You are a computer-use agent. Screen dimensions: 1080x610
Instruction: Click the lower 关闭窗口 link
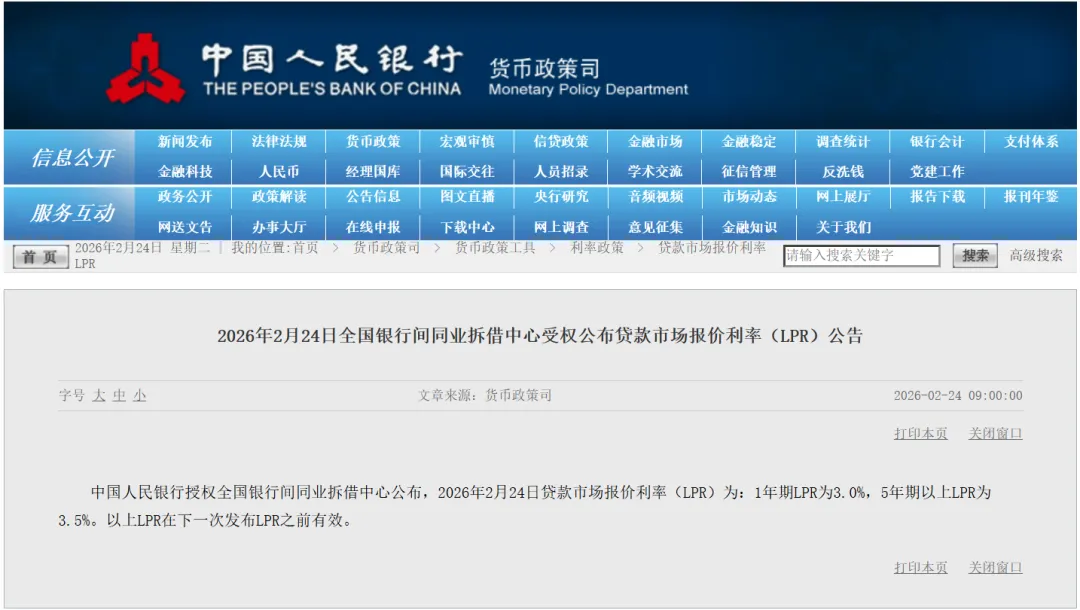click(x=995, y=567)
